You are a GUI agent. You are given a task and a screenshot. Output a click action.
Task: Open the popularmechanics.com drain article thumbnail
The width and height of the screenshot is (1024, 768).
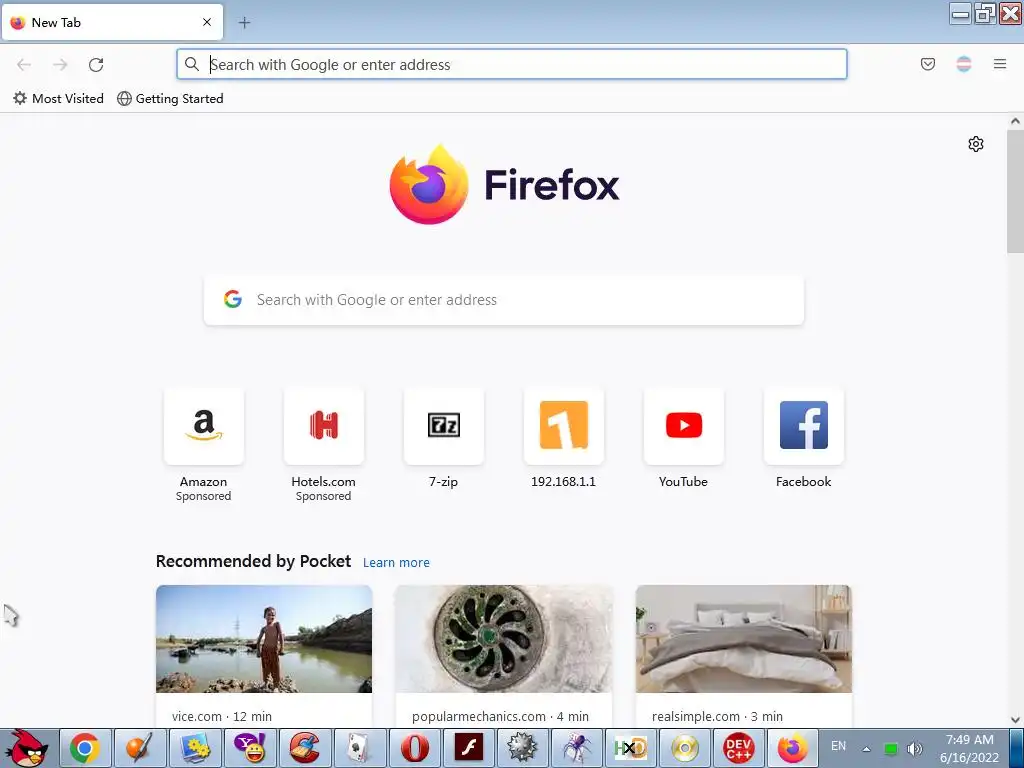click(504, 639)
